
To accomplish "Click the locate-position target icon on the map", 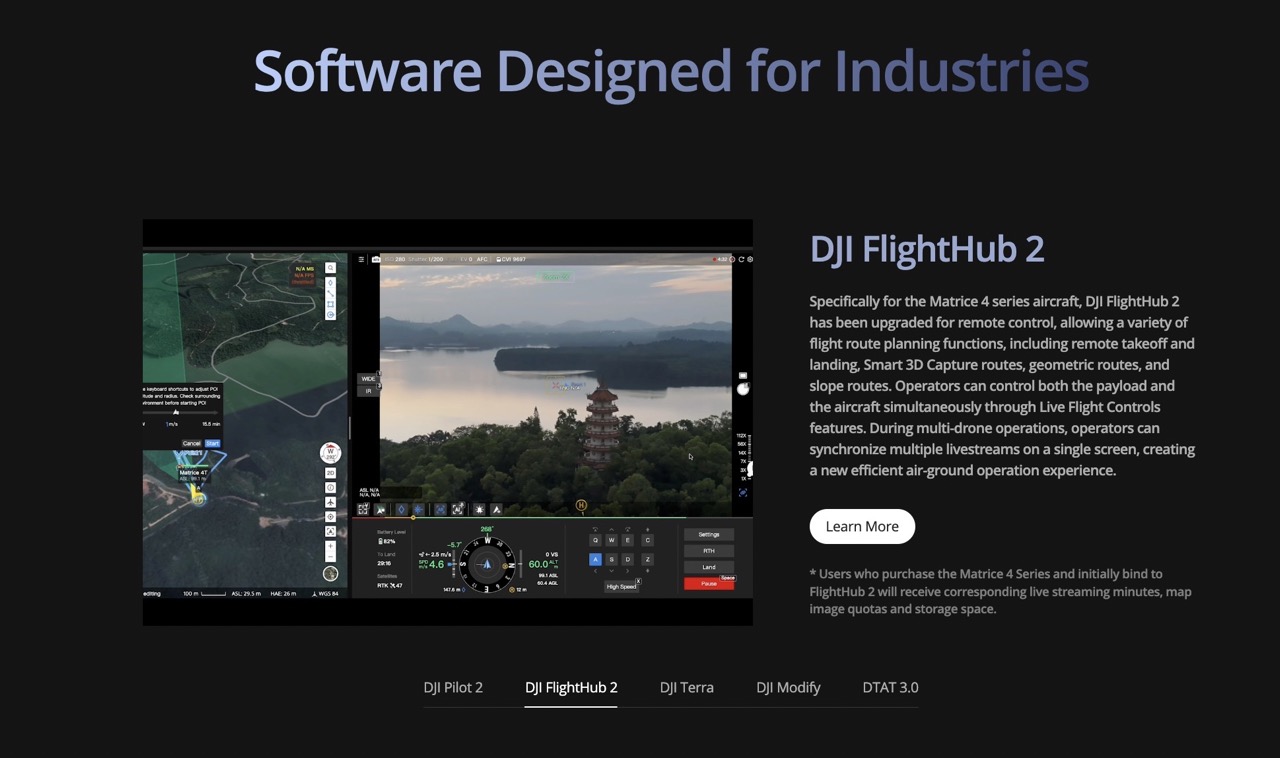I will click(330, 517).
